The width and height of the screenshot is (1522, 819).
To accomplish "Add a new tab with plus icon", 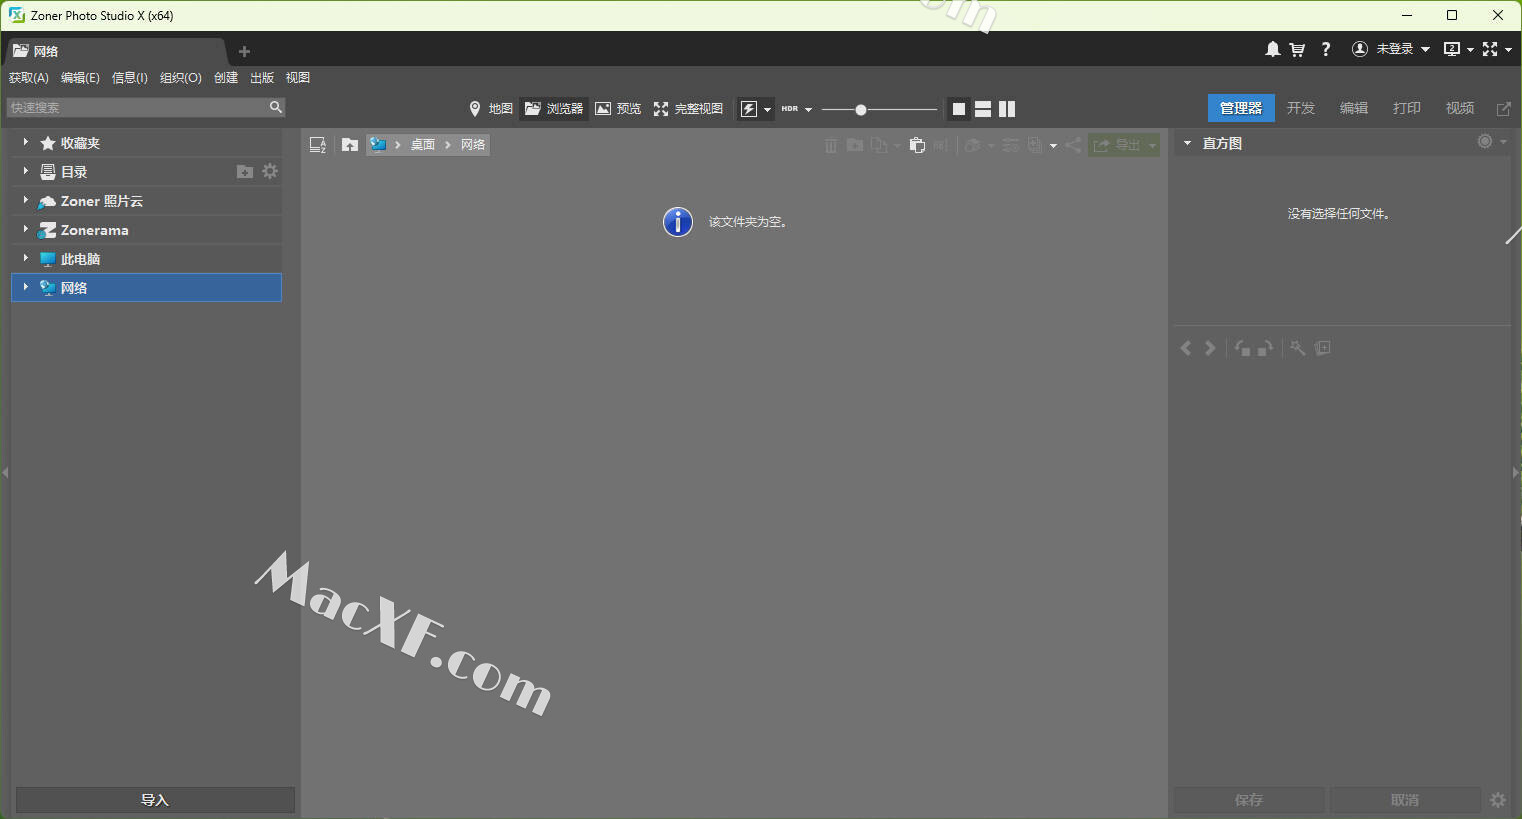I will 244,51.
